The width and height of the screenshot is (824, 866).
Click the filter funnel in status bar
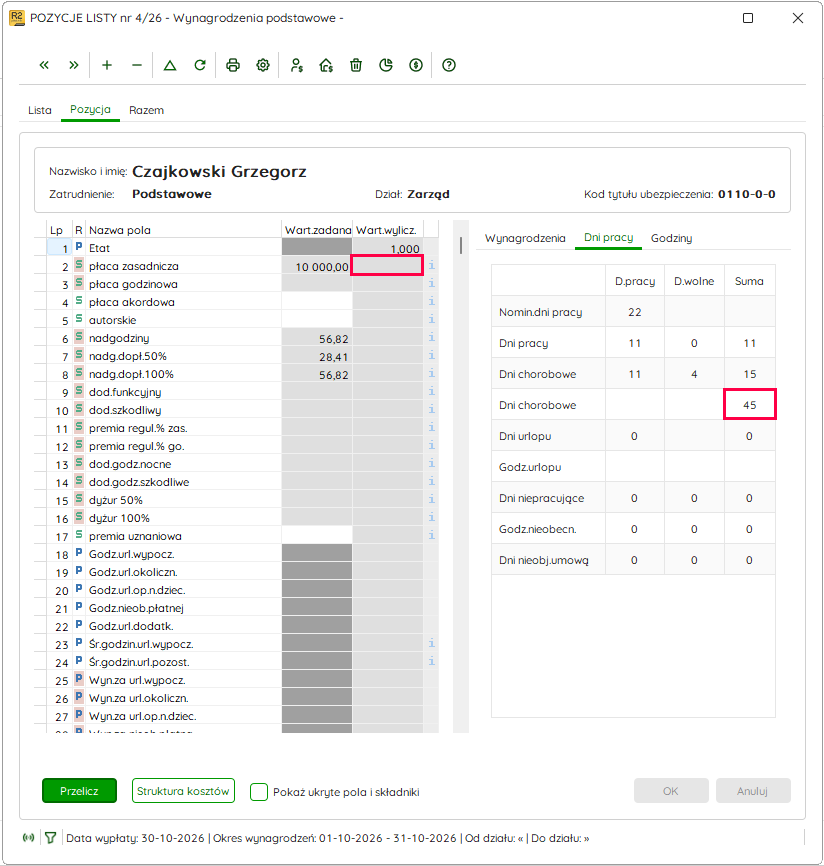[x=50, y=838]
